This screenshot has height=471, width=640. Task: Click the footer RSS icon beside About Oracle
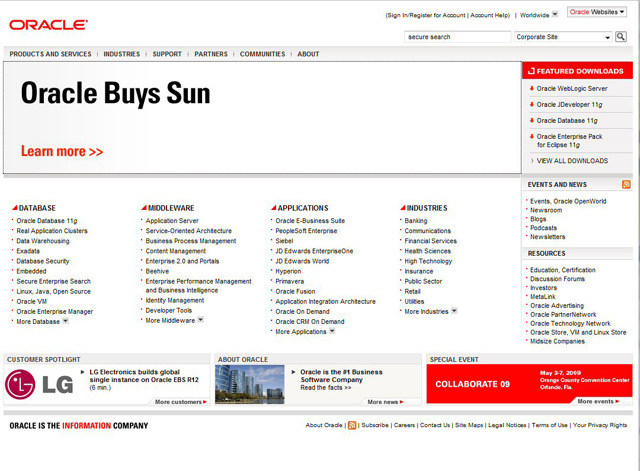[x=352, y=425]
